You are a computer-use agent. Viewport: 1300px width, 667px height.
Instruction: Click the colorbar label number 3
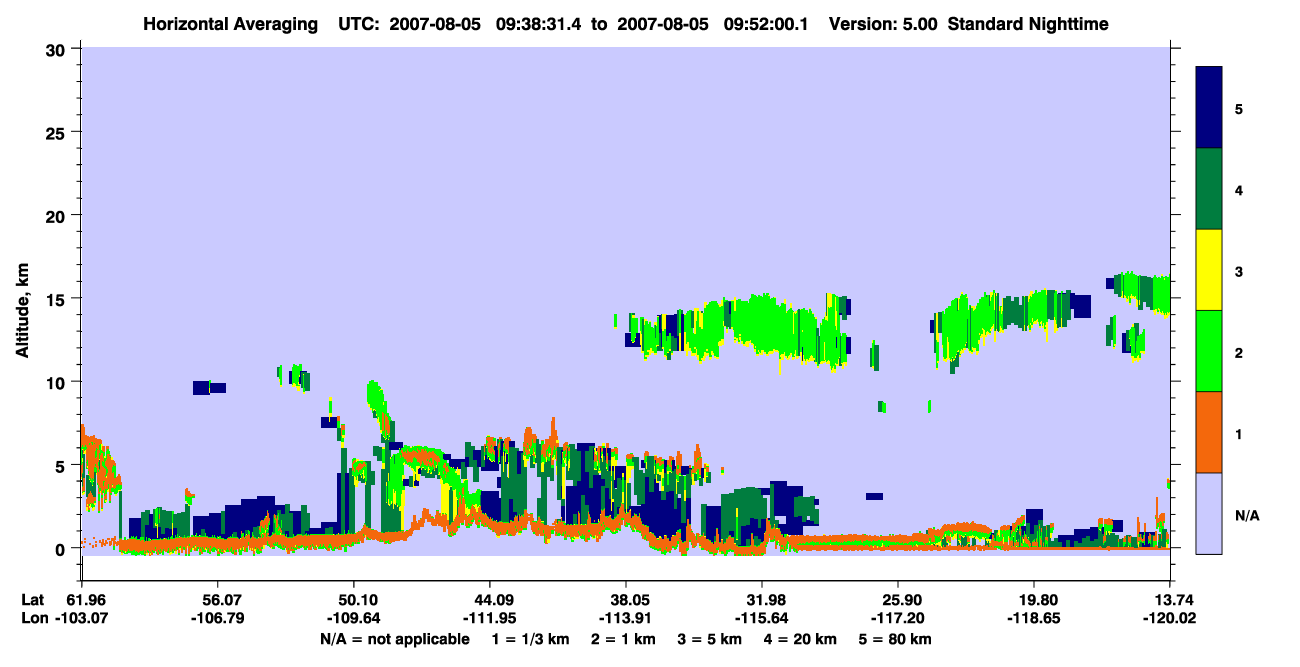click(x=1239, y=272)
